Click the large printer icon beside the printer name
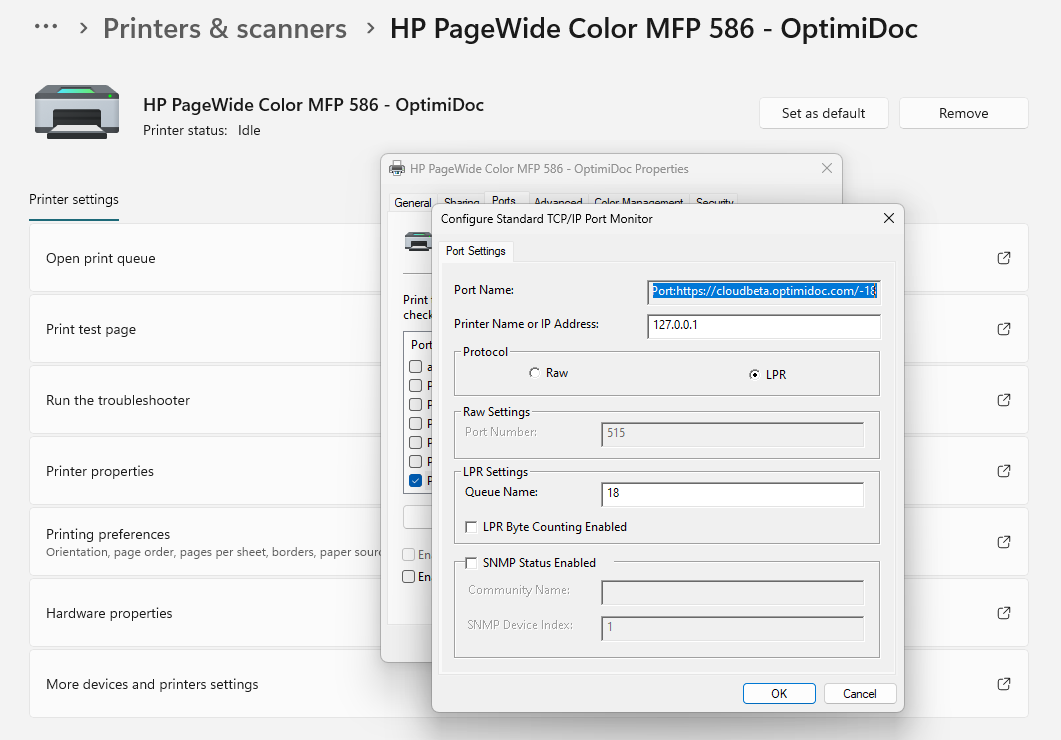Image resolution: width=1061 pixels, height=740 pixels. pyautogui.click(x=77, y=112)
